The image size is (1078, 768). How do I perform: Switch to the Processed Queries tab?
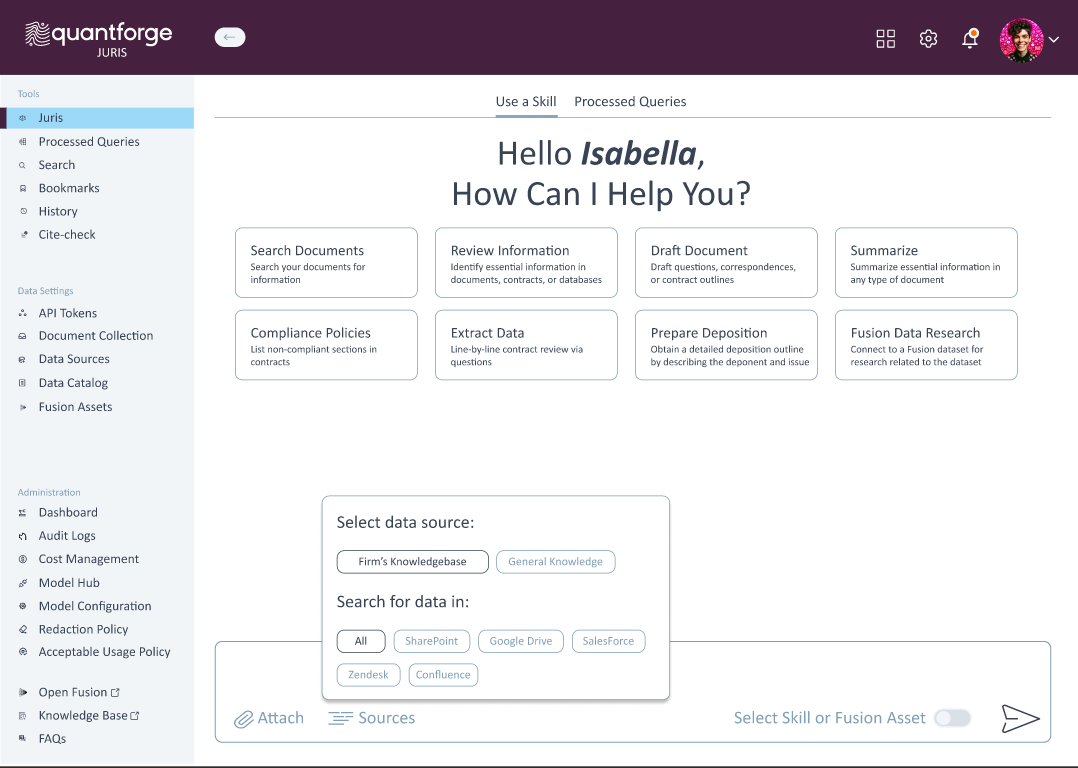coord(630,101)
